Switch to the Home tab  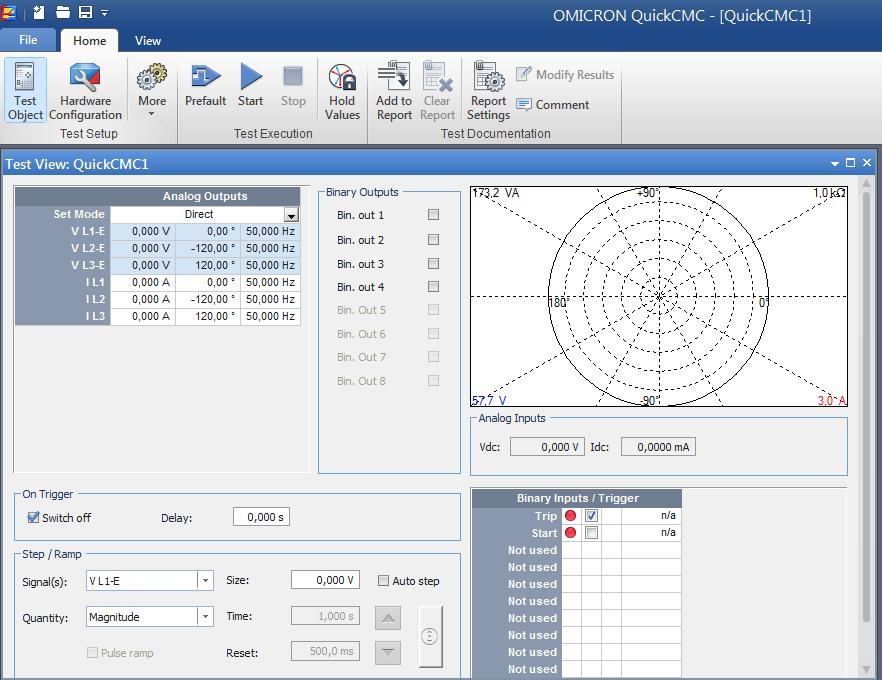click(x=89, y=40)
